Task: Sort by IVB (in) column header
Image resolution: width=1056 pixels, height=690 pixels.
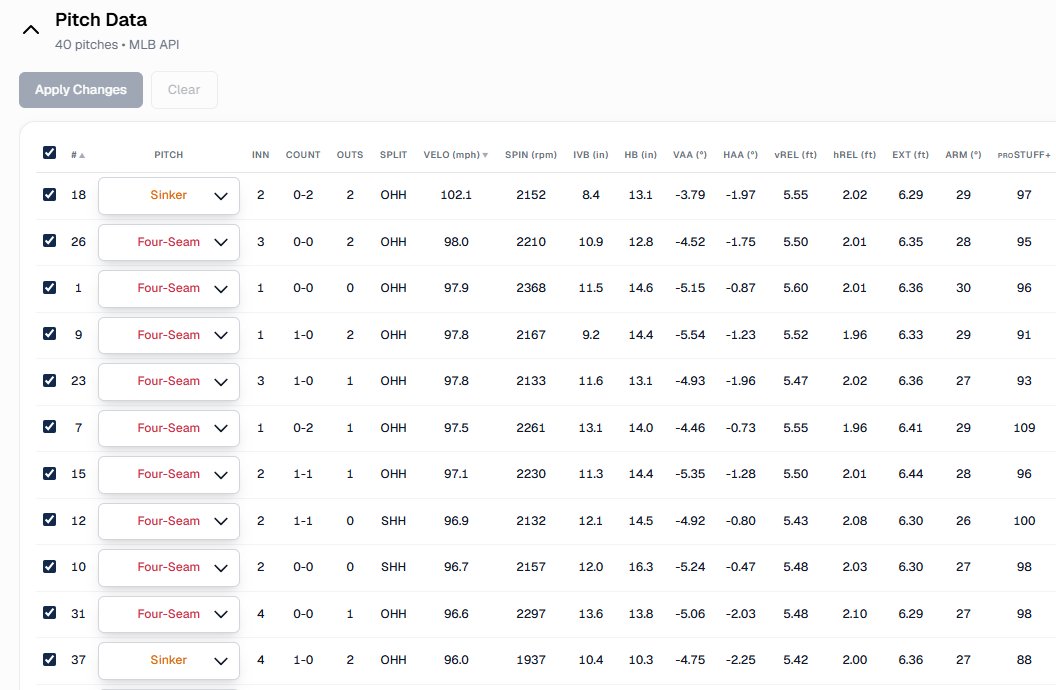Action: tap(591, 155)
